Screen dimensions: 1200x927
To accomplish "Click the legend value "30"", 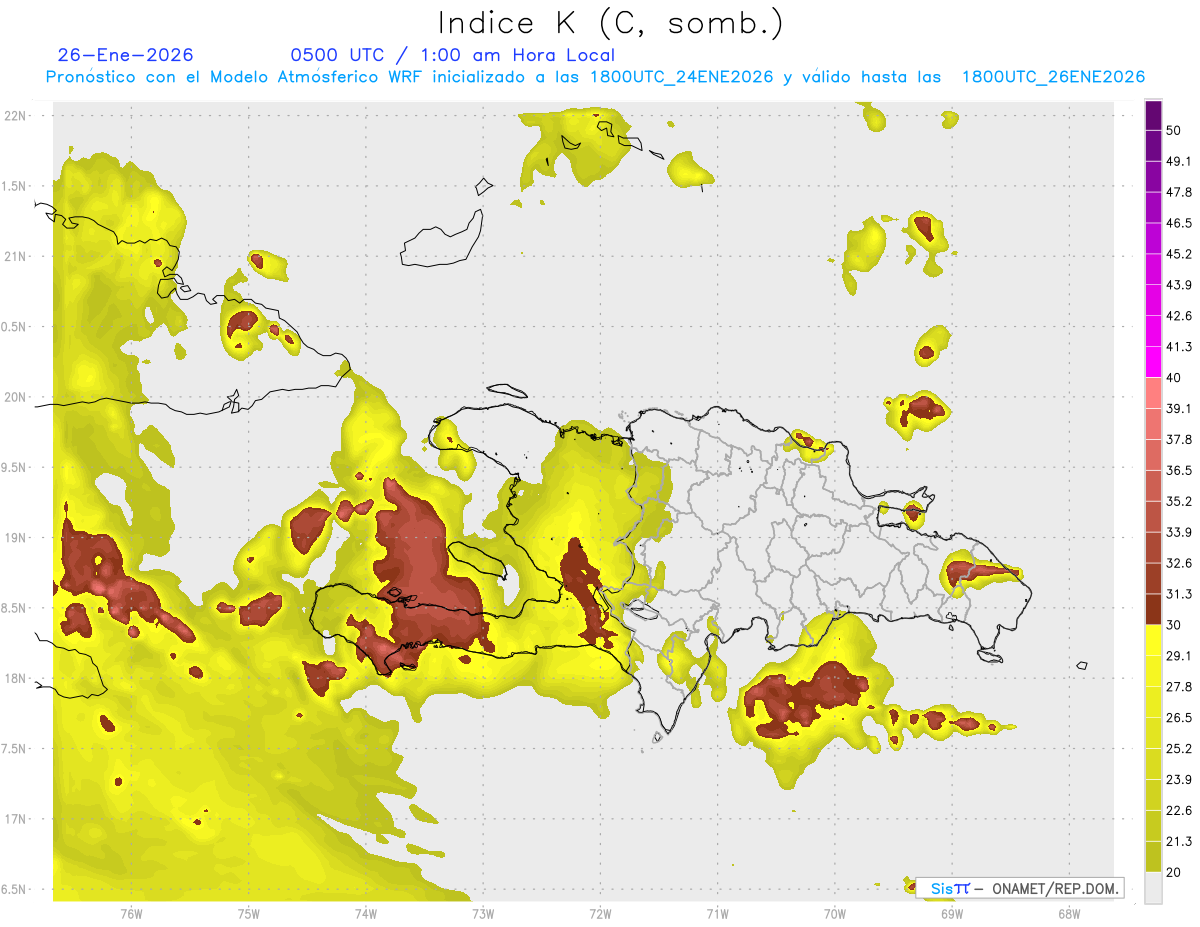I will (x=1174, y=625).
